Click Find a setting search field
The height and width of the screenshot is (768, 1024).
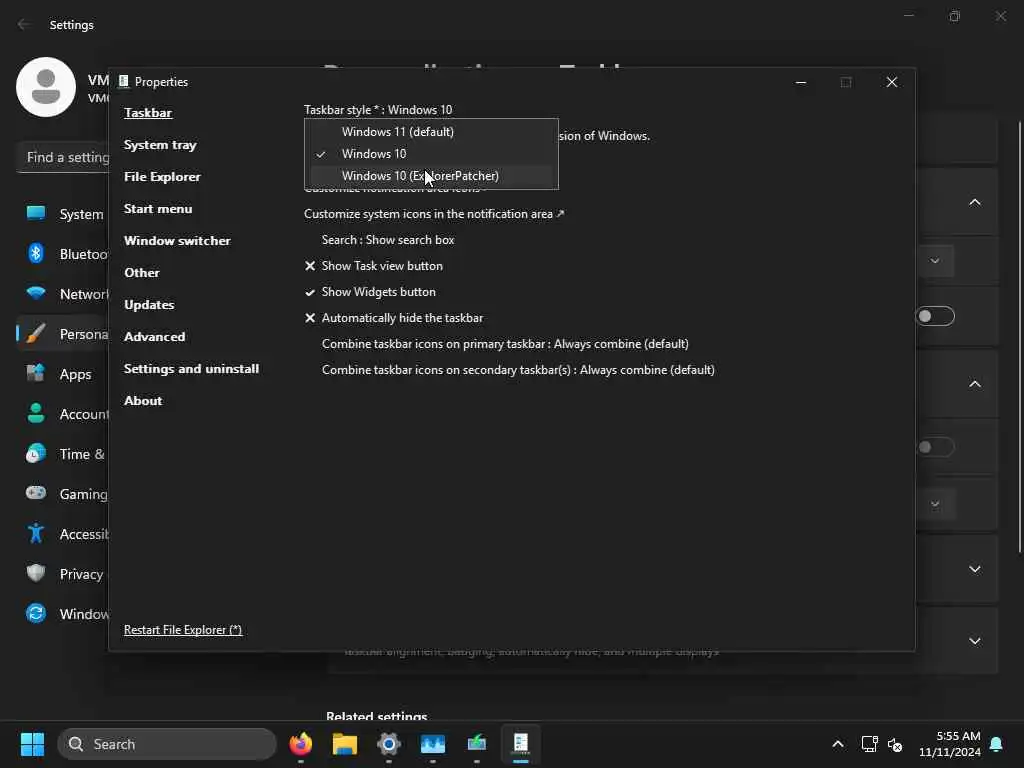pos(63,157)
